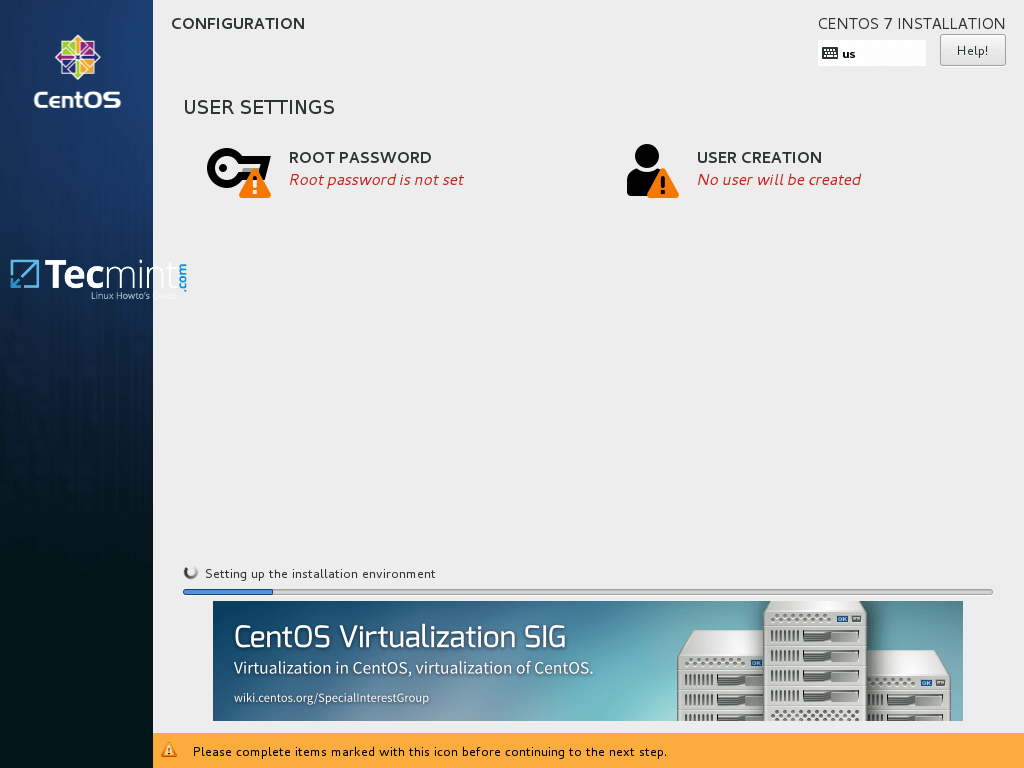Image resolution: width=1024 pixels, height=768 pixels.
Task: Click the Help! button
Action: 972,49
